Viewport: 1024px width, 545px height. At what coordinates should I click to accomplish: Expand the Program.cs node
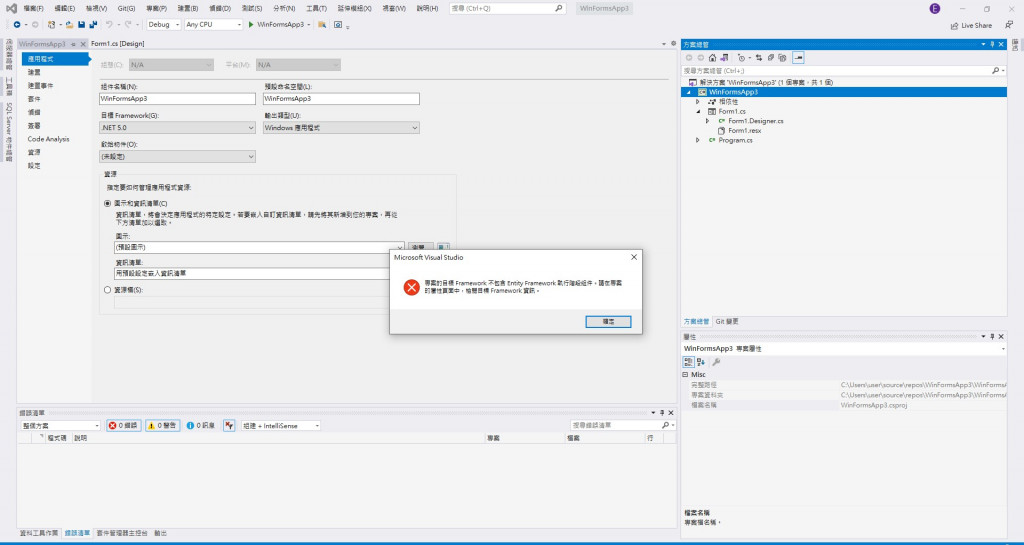coord(697,140)
